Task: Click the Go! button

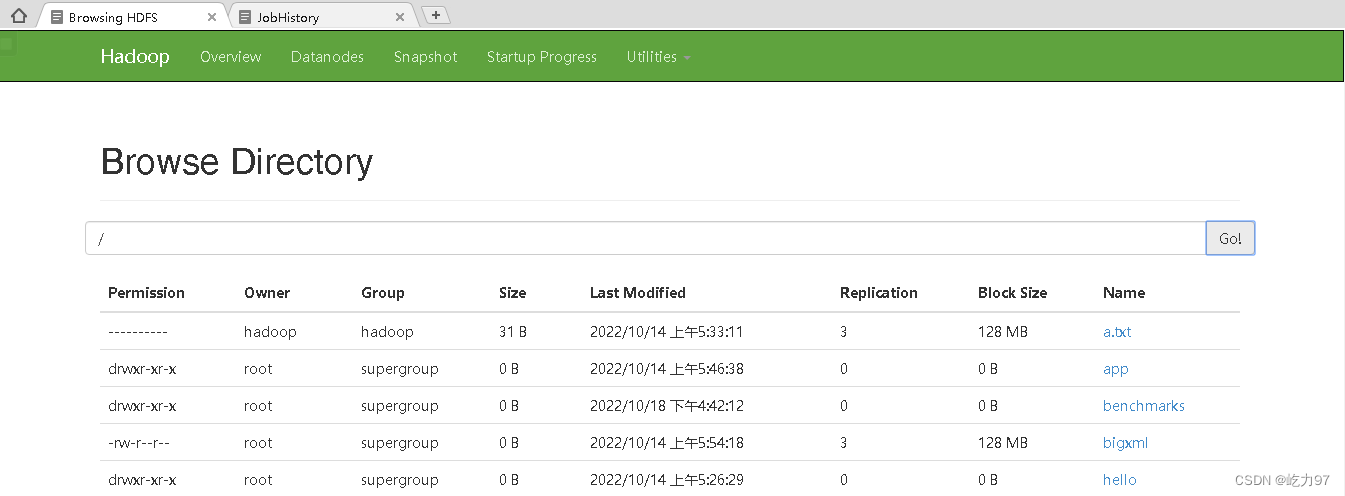Action: click(1230, 238)
